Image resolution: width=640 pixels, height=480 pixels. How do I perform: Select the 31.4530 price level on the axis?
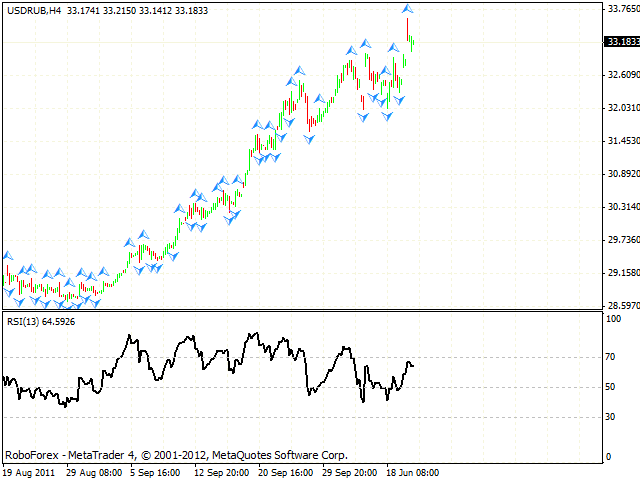tap(622, 141)
